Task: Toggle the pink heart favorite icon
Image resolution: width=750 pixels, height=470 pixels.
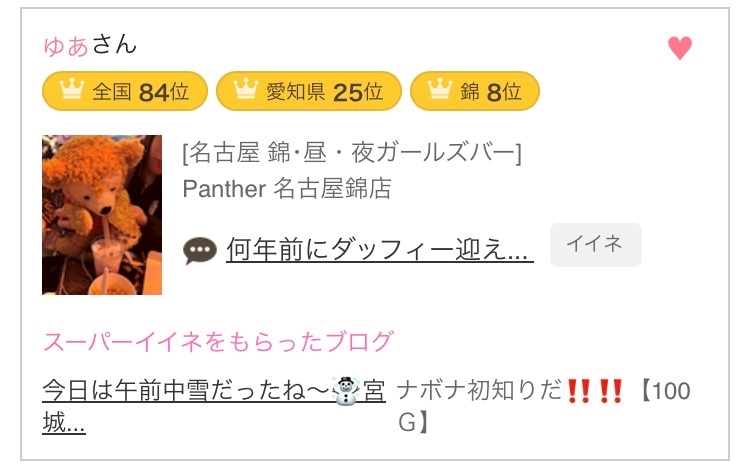Action: point(680,48)
